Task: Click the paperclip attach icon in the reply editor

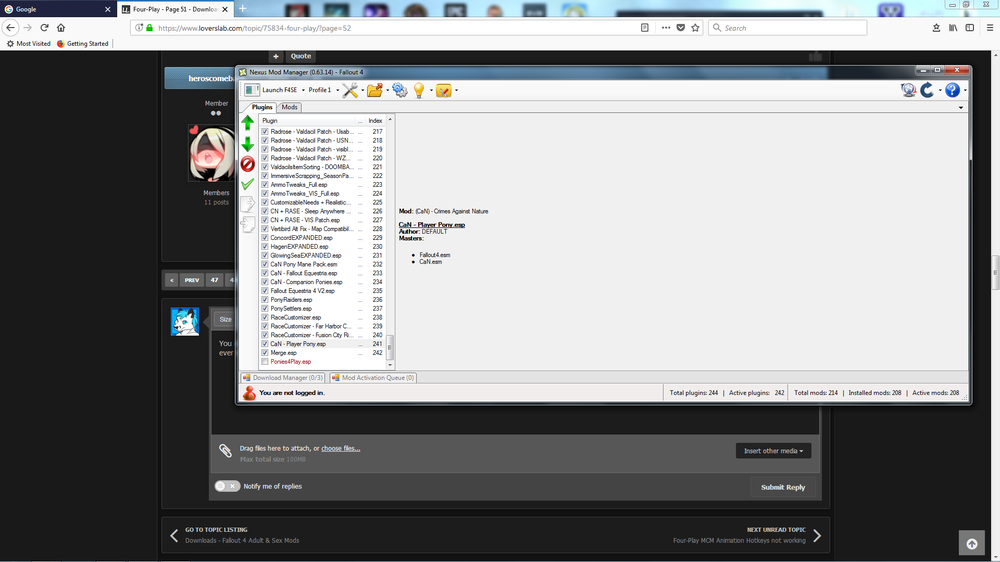Action: (x=225, y=451)
